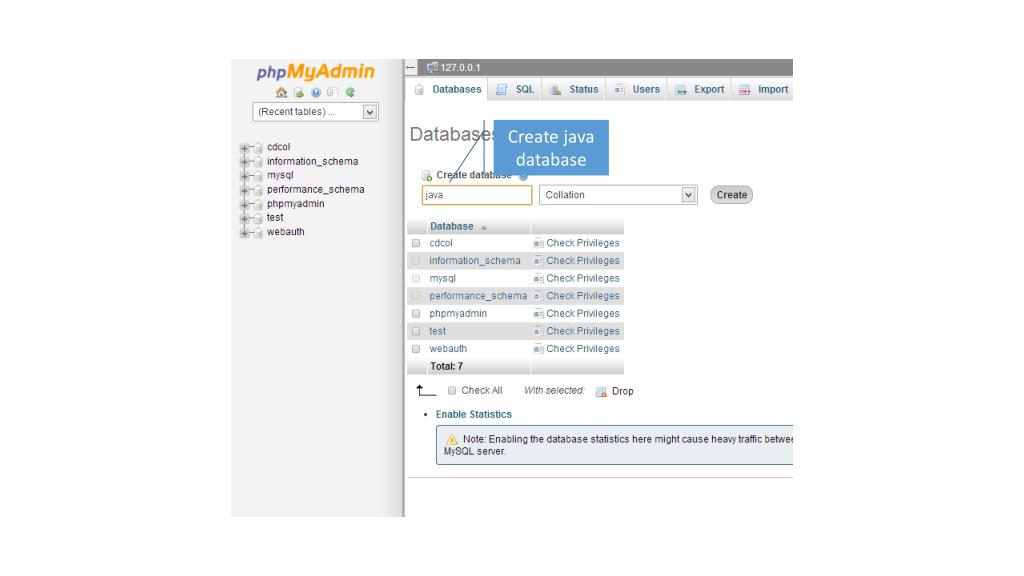Click sort arrow beside Database header
The height and width of the screenshot is (576, 1024).
tap(484, 227)
